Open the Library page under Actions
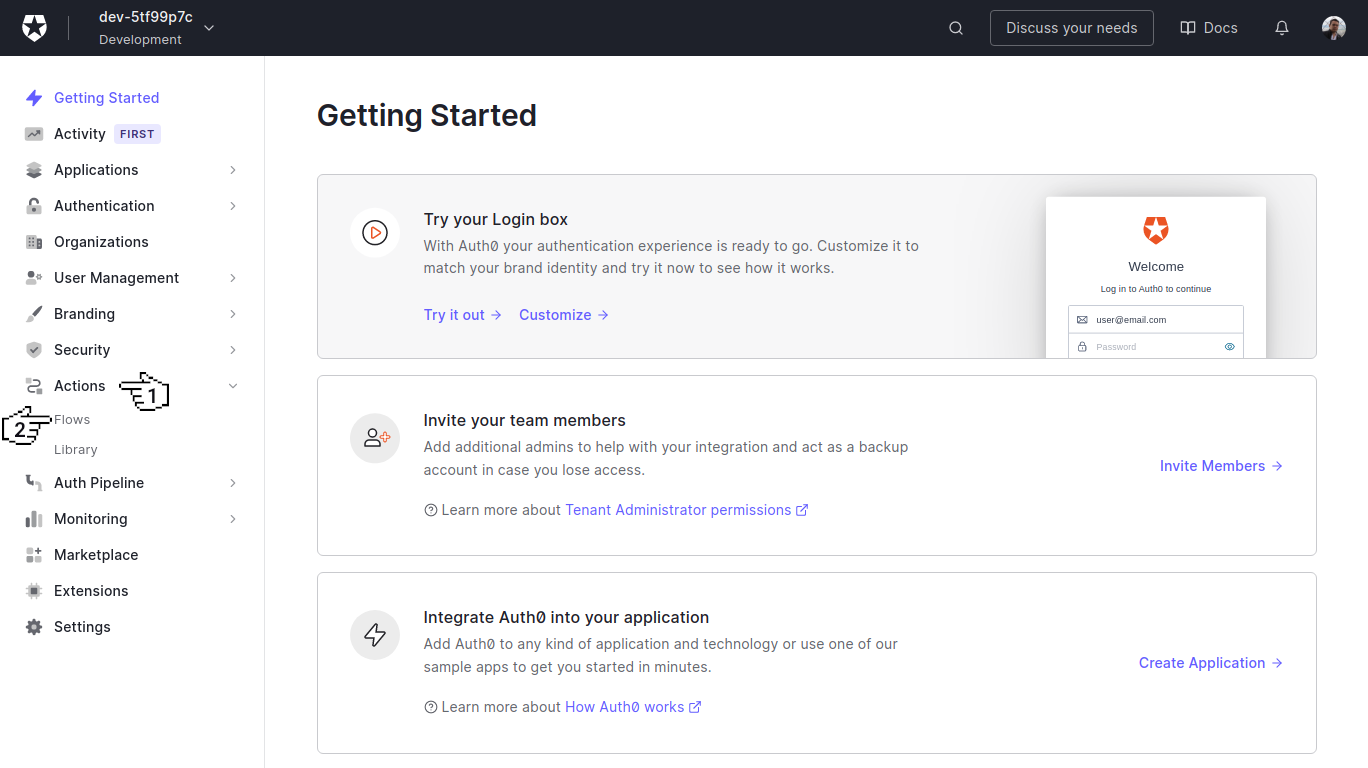The width and height of the screenshot is (1368, 768). point(75,449)
